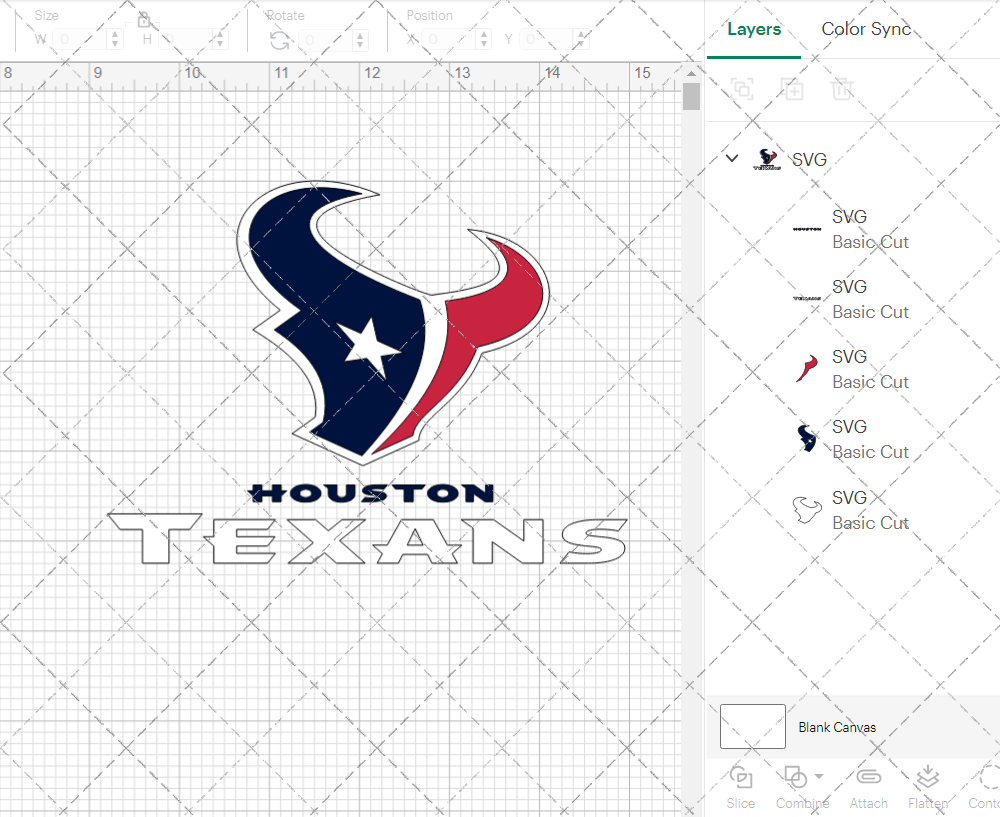Click the Slice tool icon
The width and height of the screenshot is (1000, 817).
click(x=740, y=777)
